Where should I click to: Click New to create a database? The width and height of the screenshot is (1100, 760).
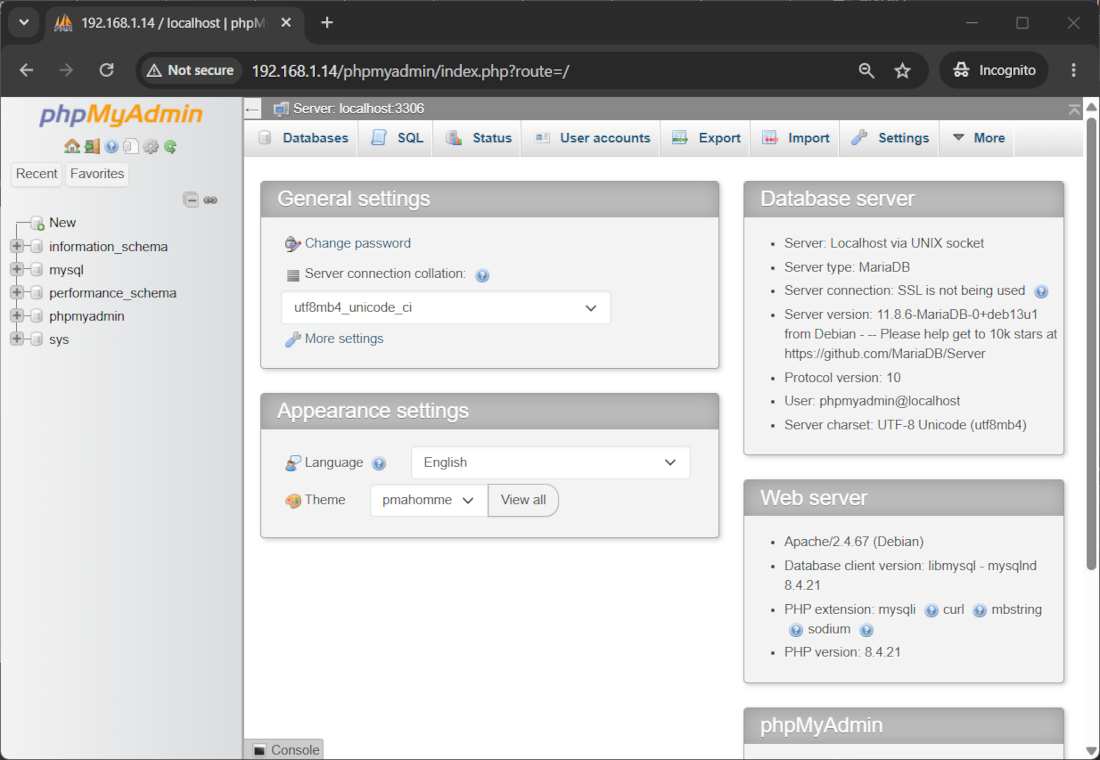click(62, 222)
